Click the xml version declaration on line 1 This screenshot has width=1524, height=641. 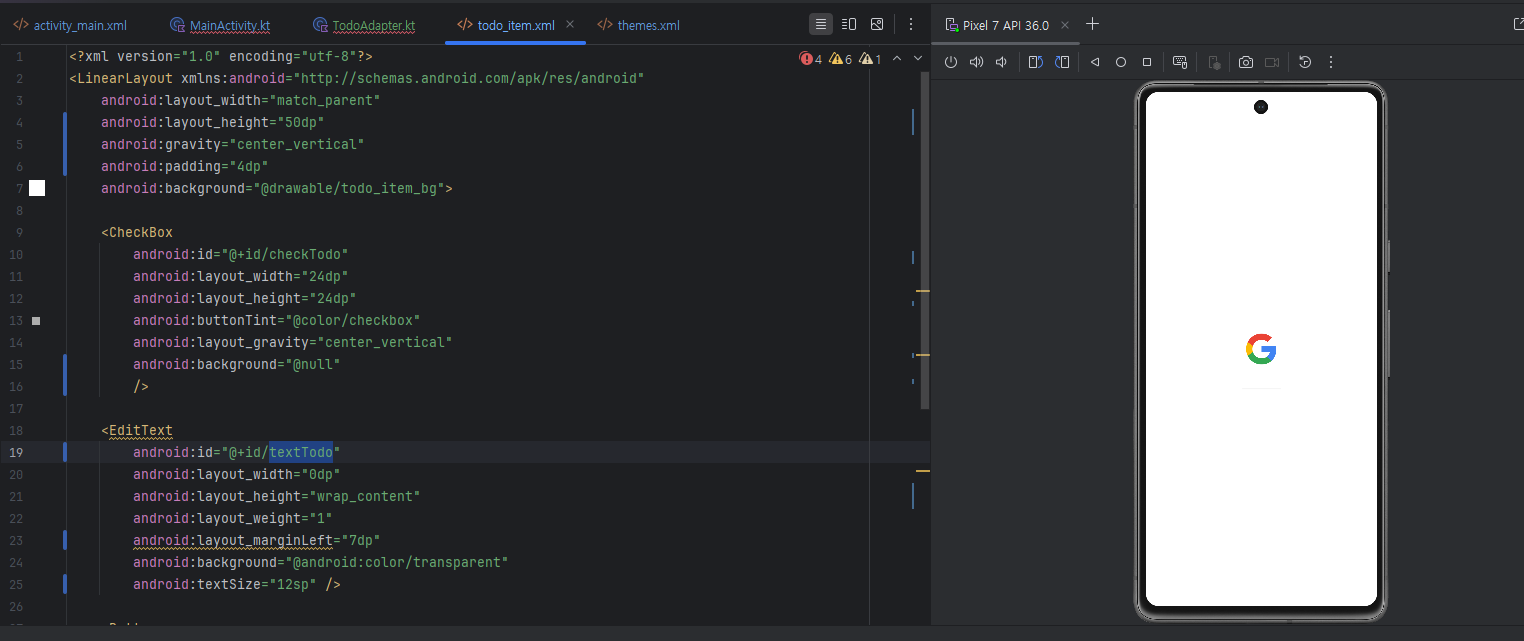click(x=221, y=56)
